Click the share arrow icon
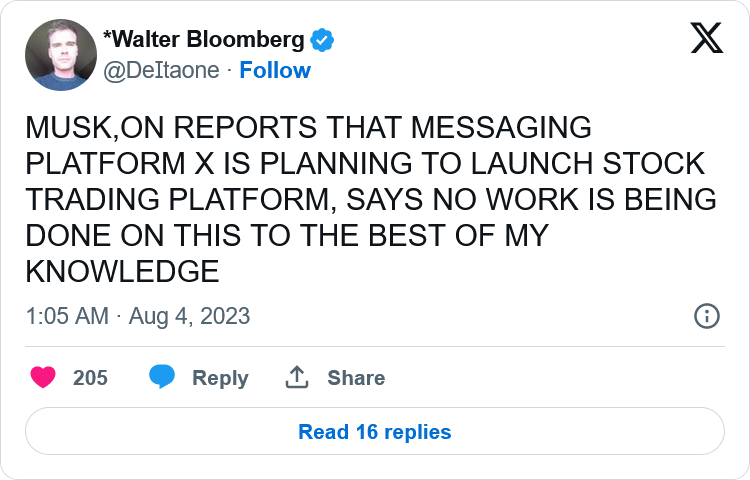This screenshot has width=750, height=480. pos(296,378)
